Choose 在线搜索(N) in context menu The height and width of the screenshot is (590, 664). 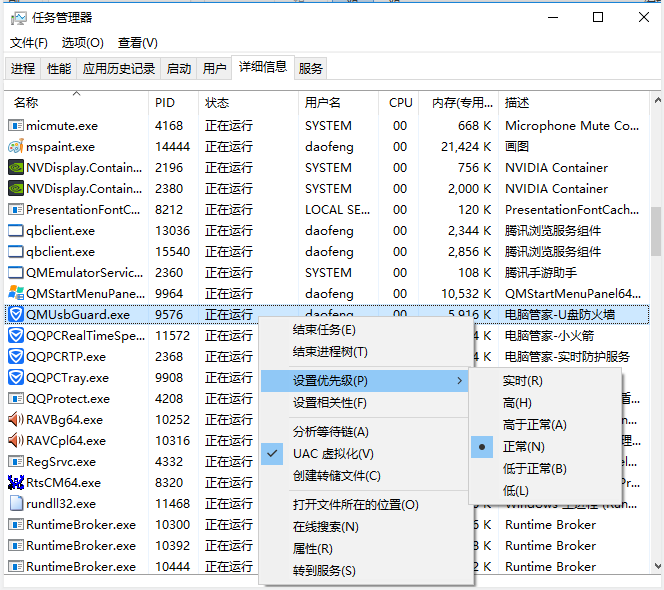point(365,526)
